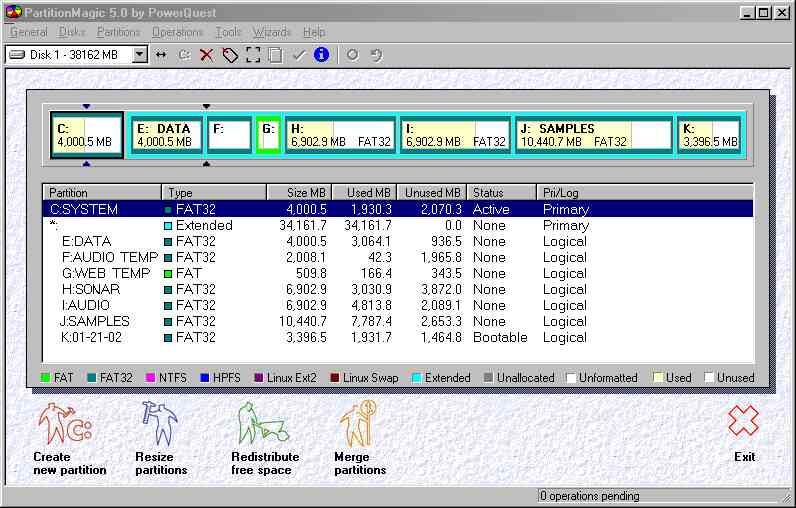Run the Merge partitions wizard
The image size is (796, 508).
[359, 438]
